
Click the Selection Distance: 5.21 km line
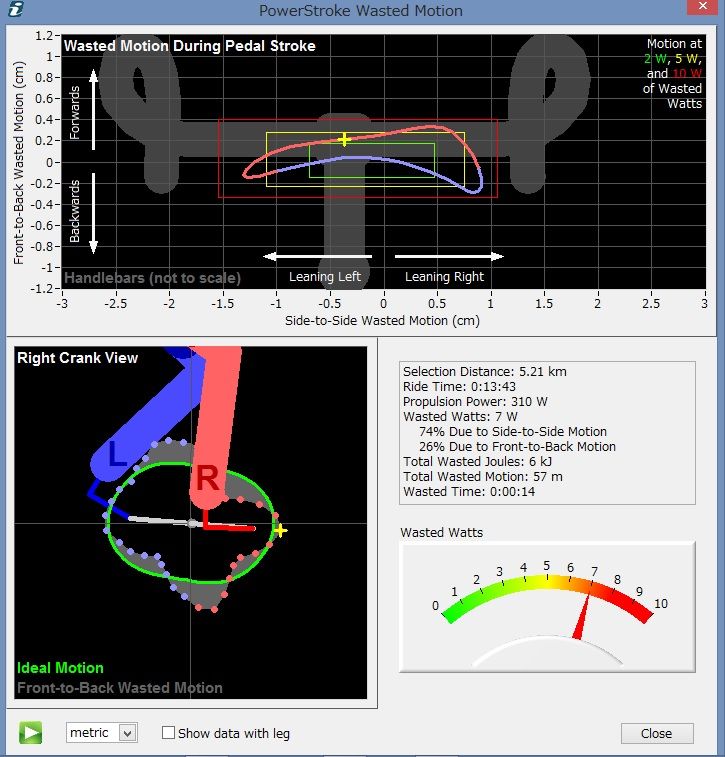tap(485, 371)
